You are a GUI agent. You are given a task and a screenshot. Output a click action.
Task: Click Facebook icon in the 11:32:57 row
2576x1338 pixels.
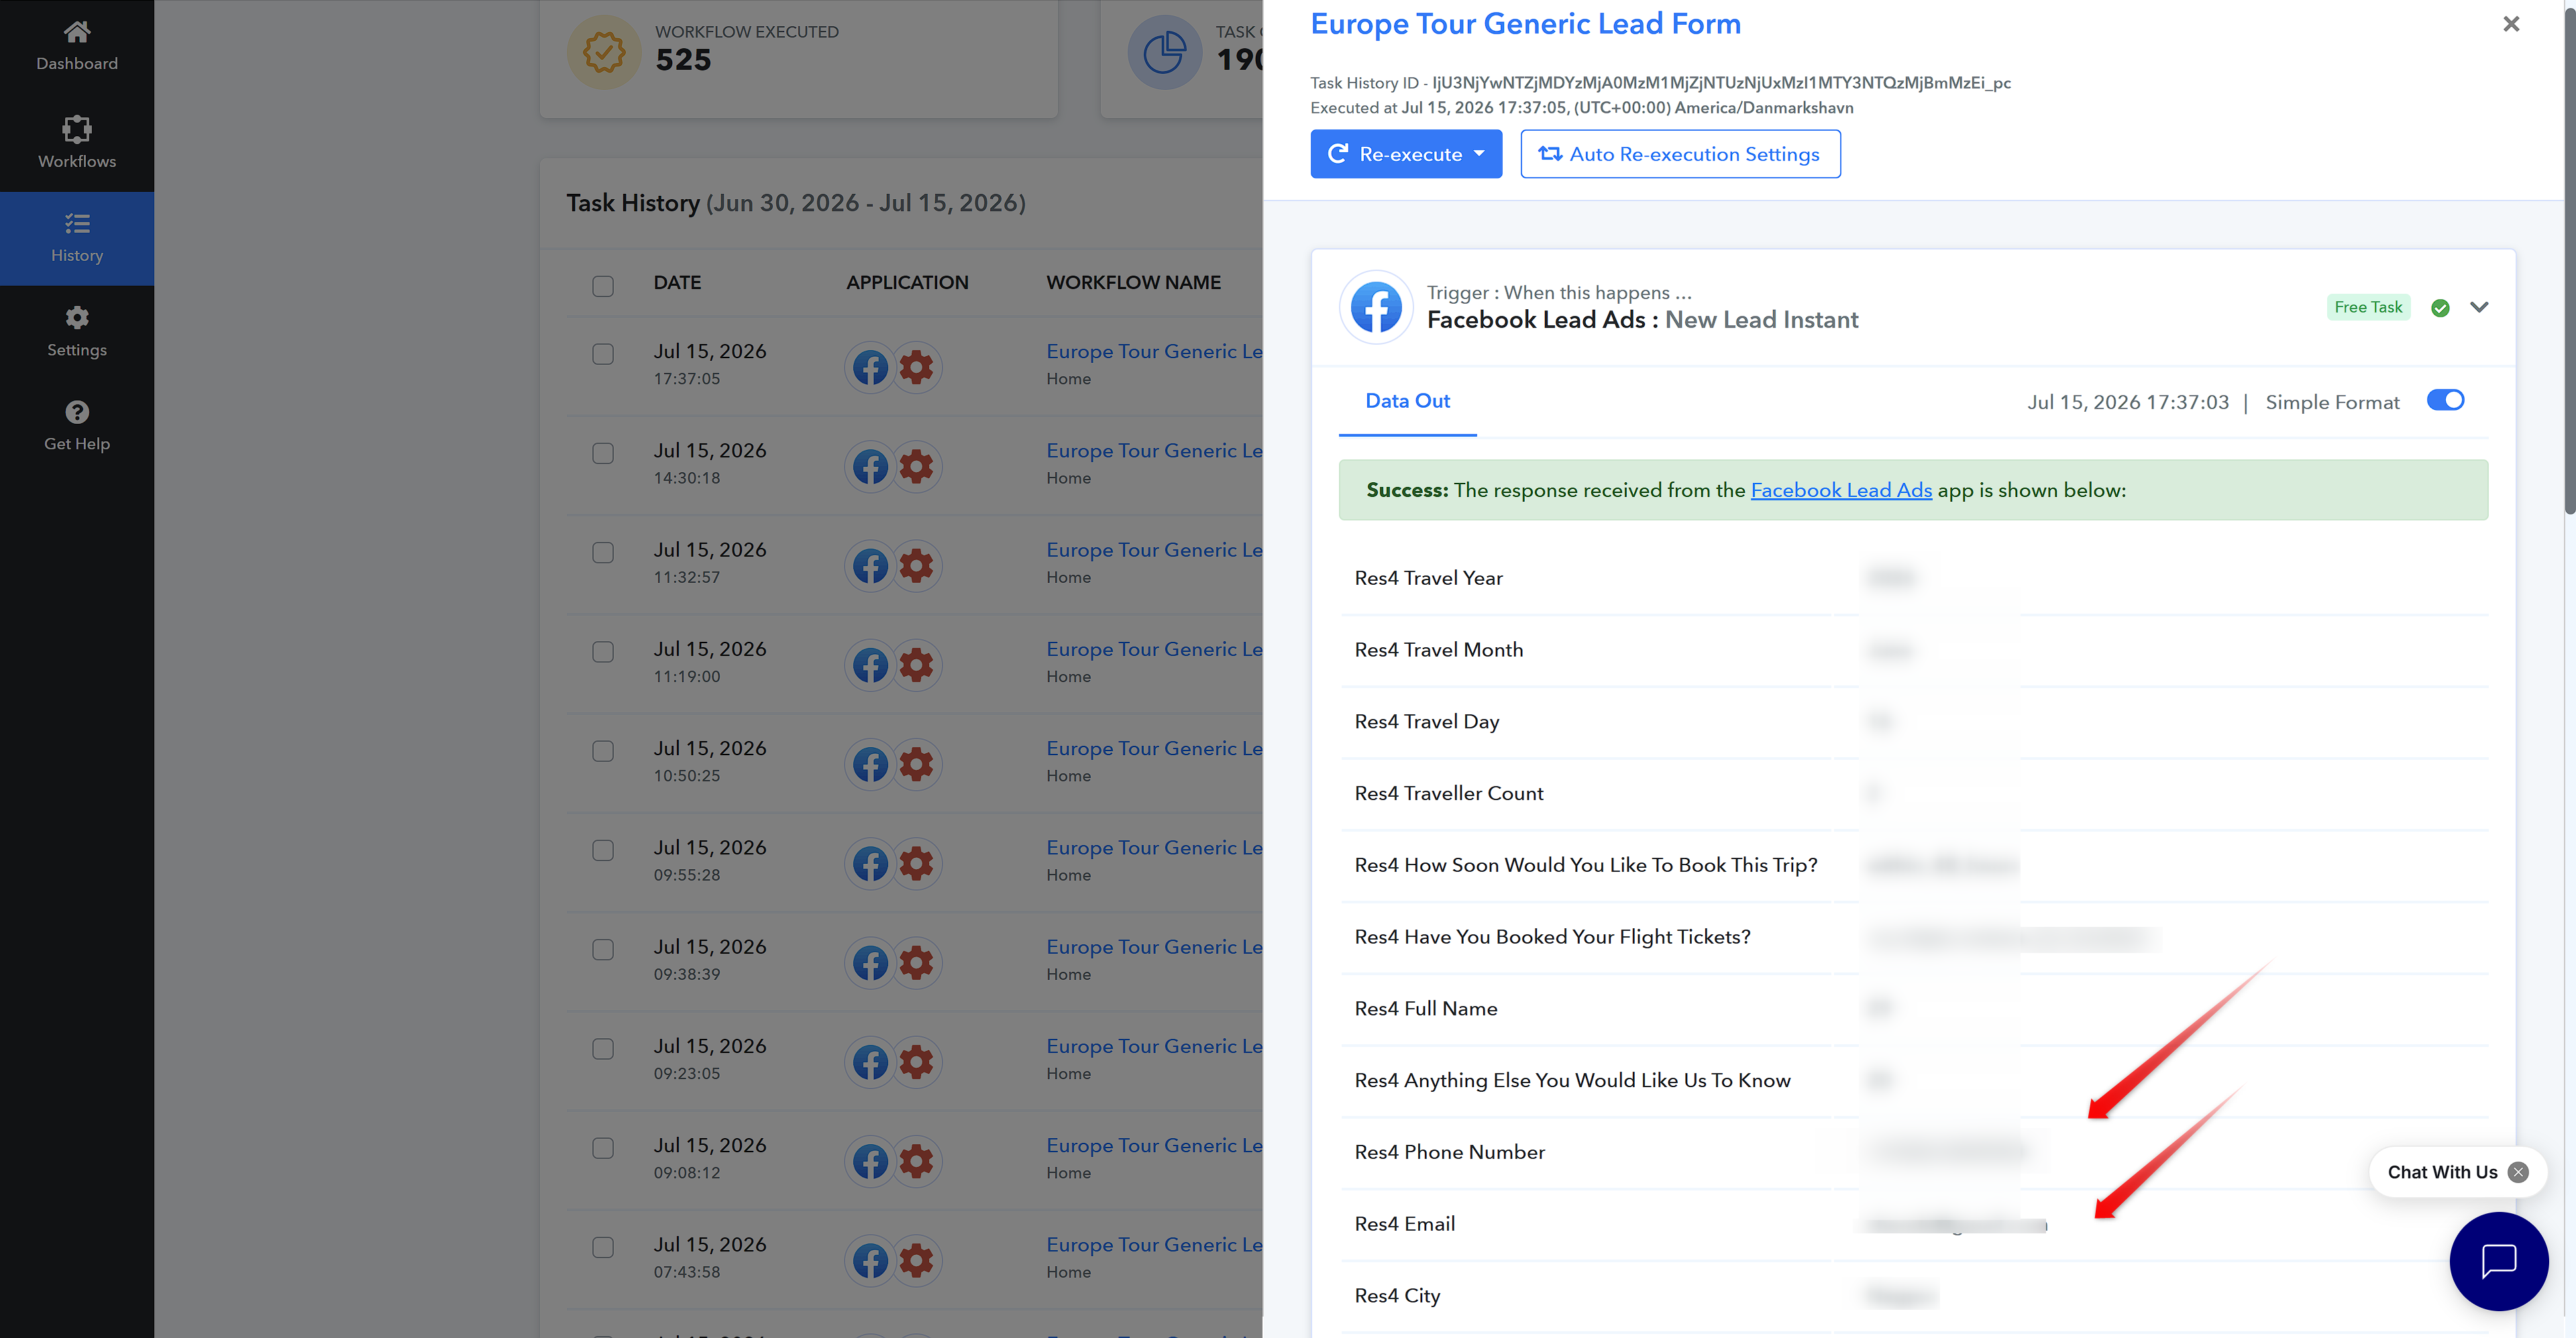point(870,565)
